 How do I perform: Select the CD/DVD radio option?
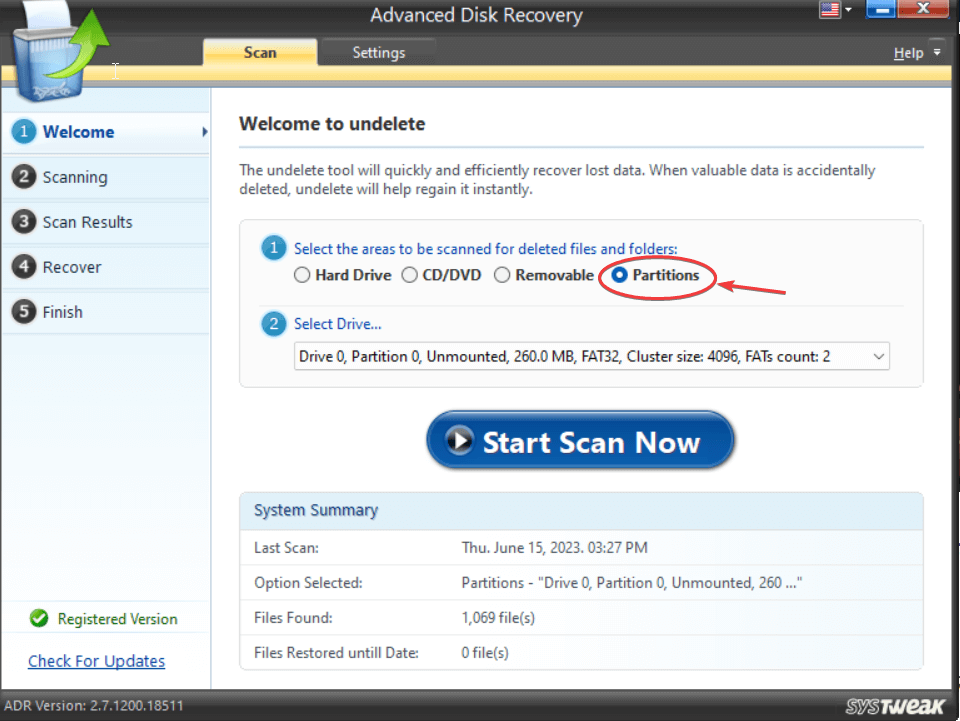(409, 275)
